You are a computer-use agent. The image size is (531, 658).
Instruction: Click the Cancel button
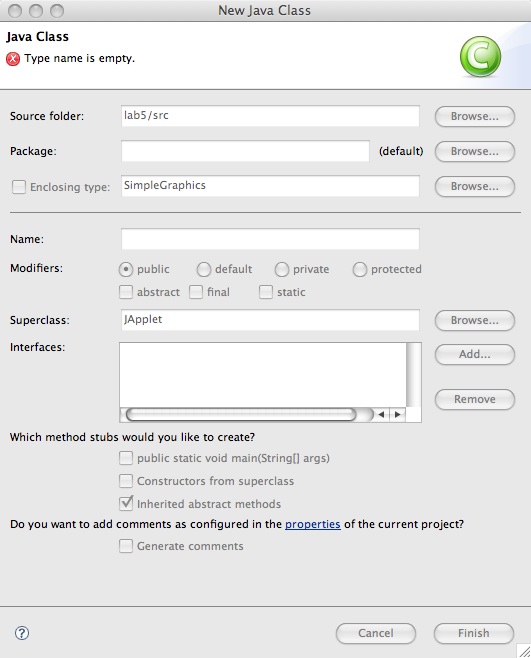(x=376, y=633)
